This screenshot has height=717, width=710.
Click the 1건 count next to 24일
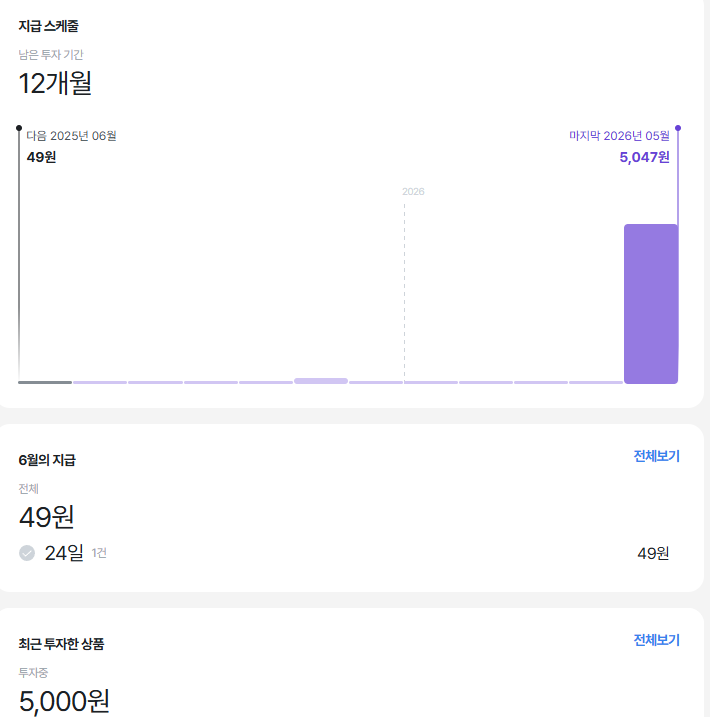pos(99,553)
